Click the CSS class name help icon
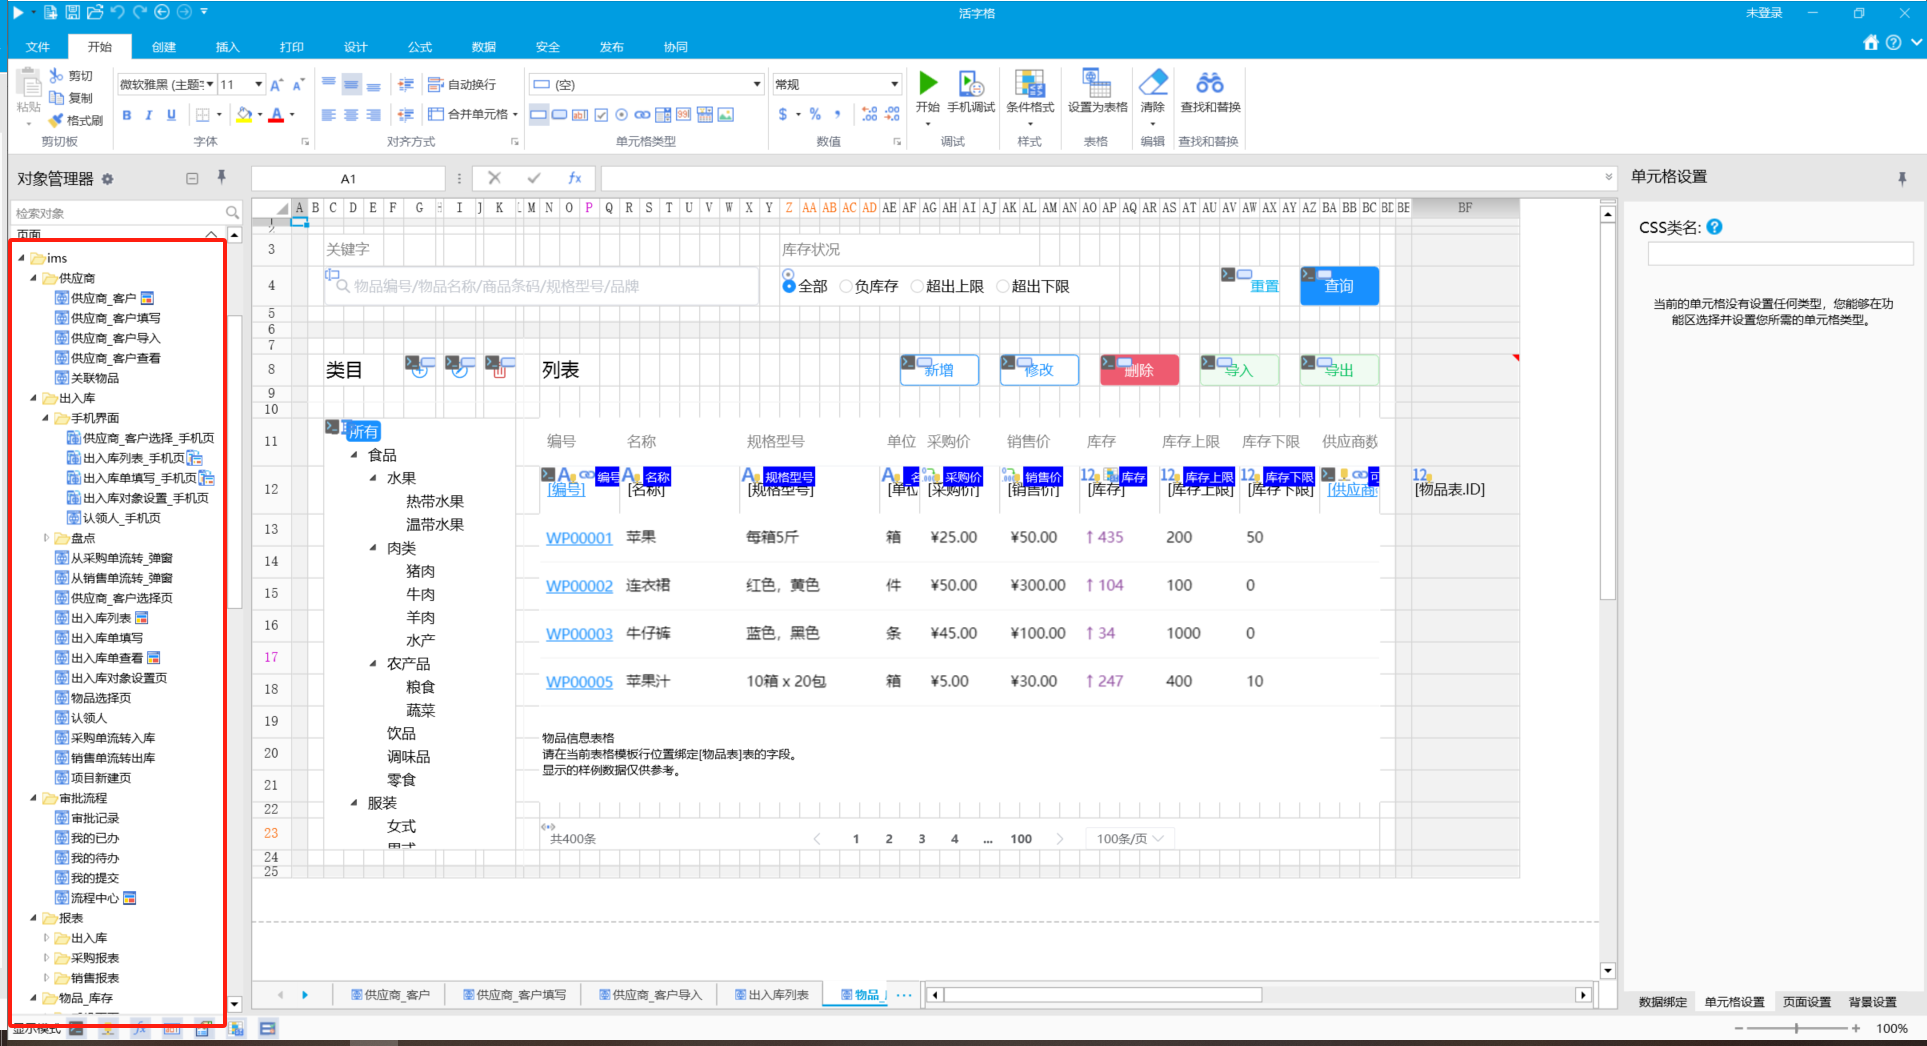The height and width of the screenshot is (1046, 1927). click(1714, 227)
